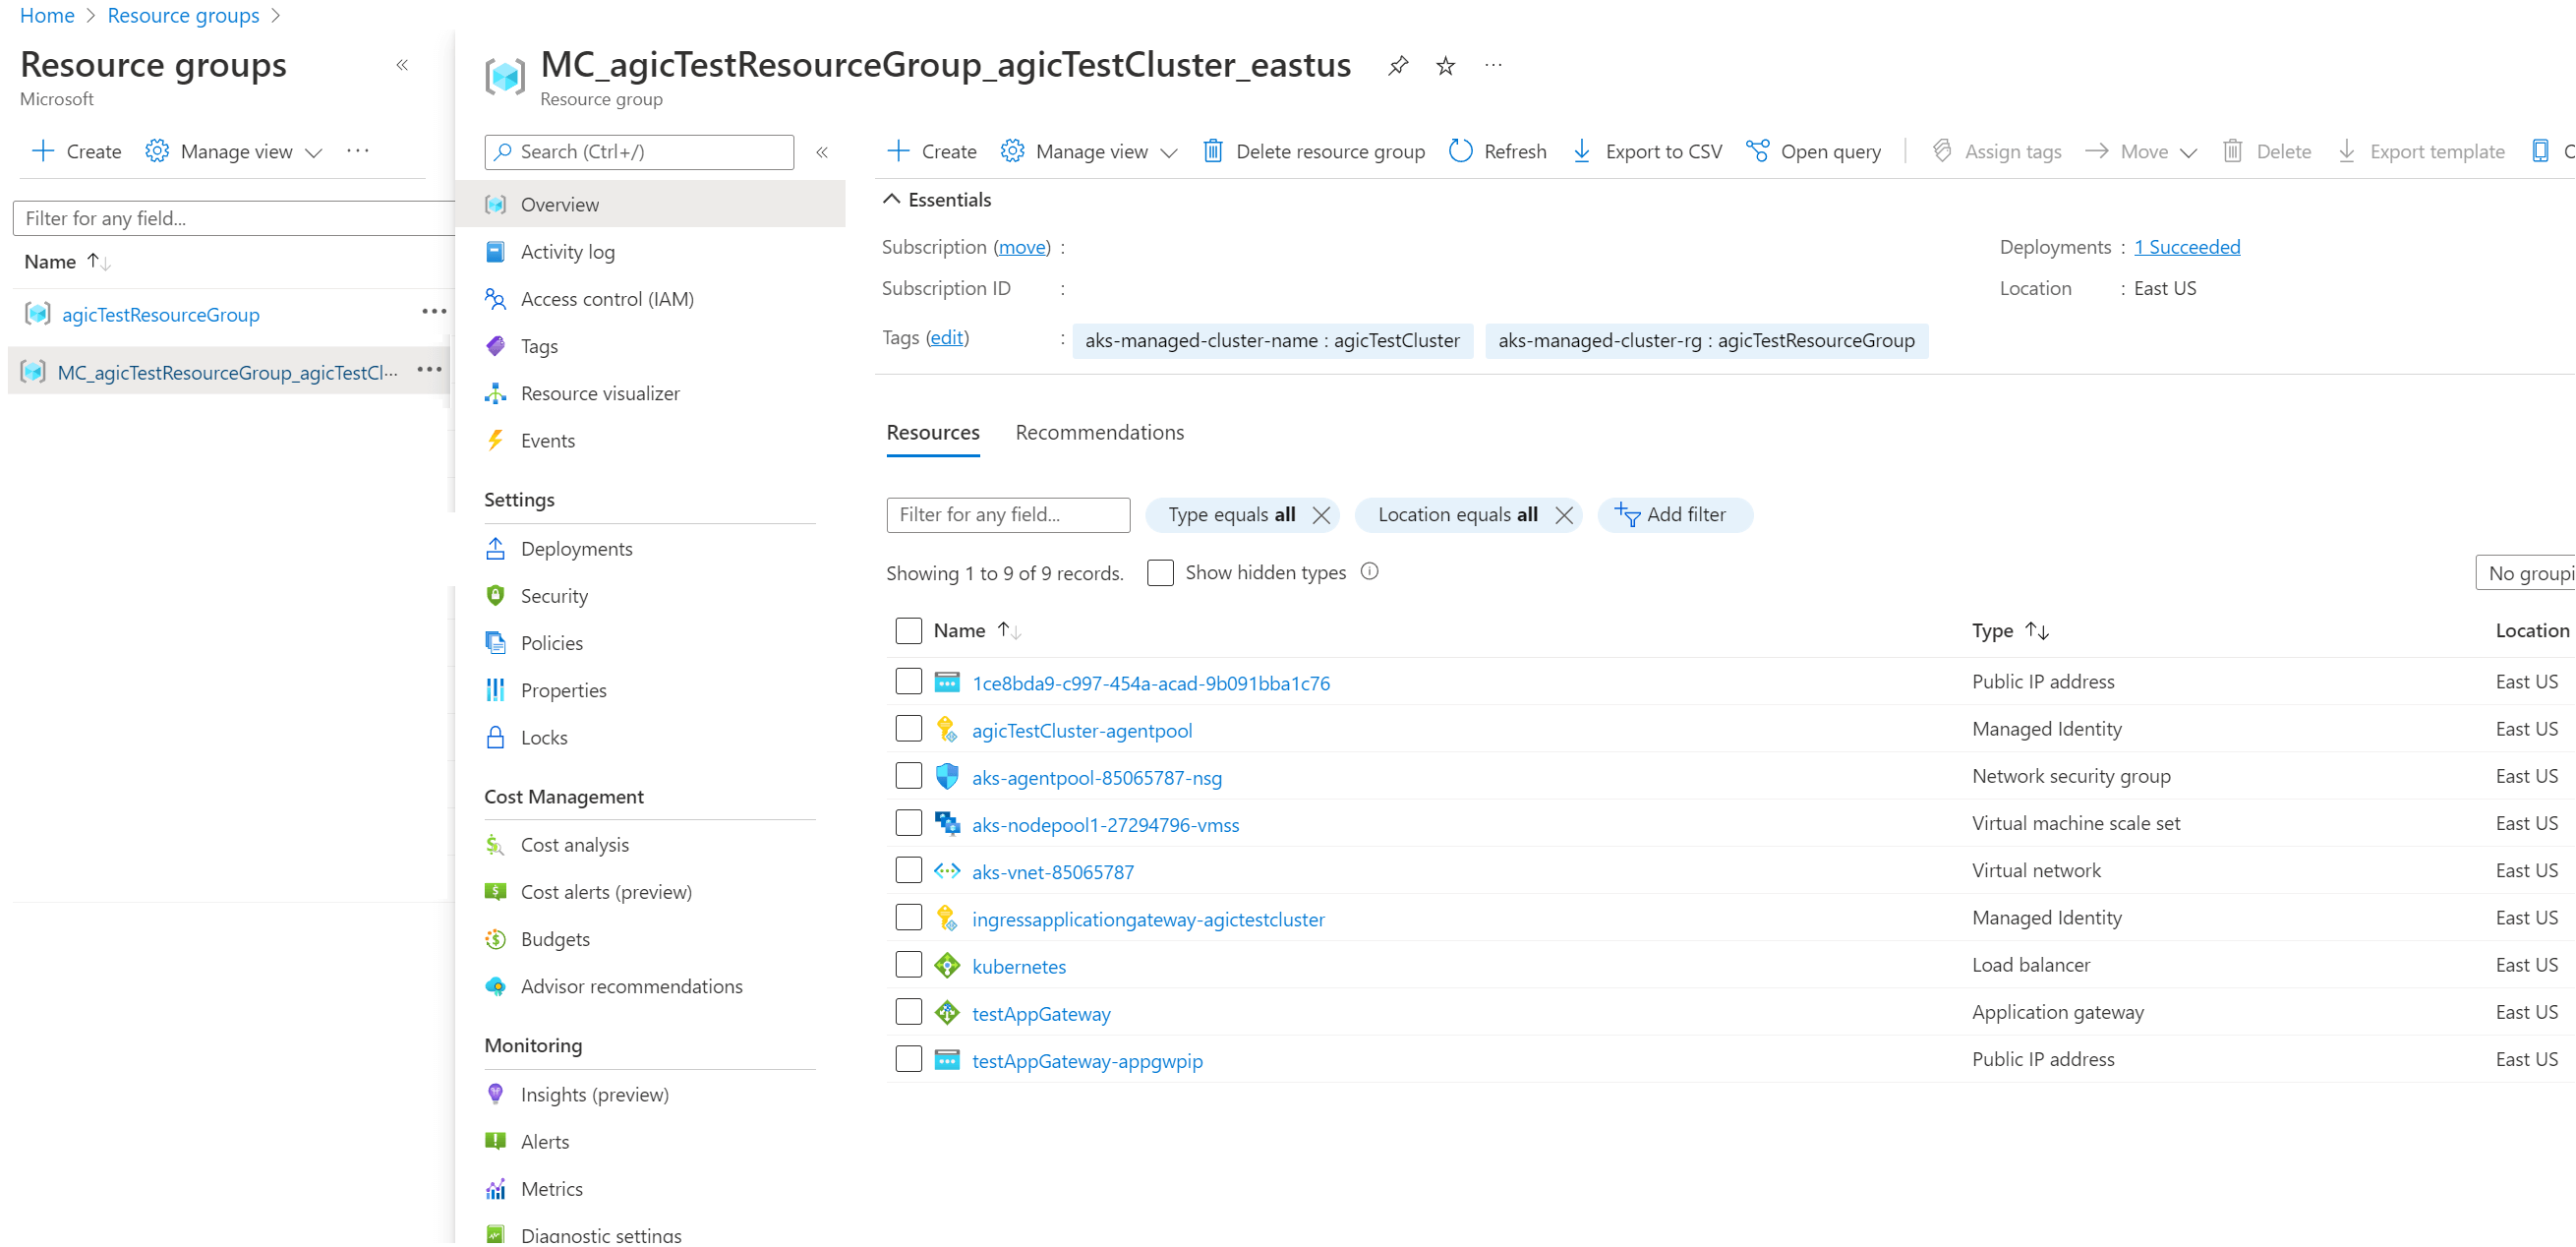Open the Resources tab
The image size is (2576, 1247).
pos(932,432)
